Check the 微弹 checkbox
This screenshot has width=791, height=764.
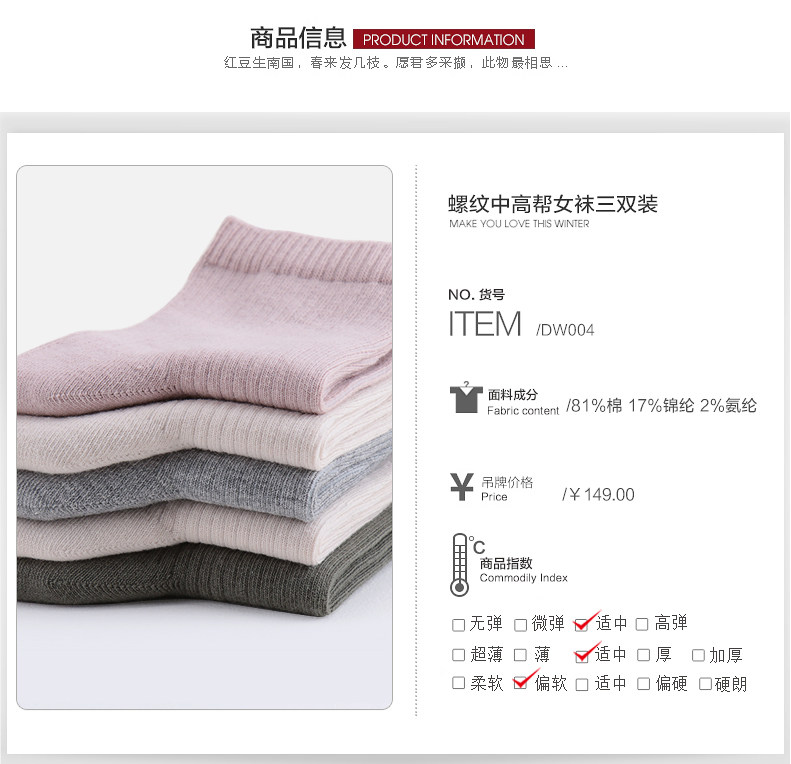(520, 625)
